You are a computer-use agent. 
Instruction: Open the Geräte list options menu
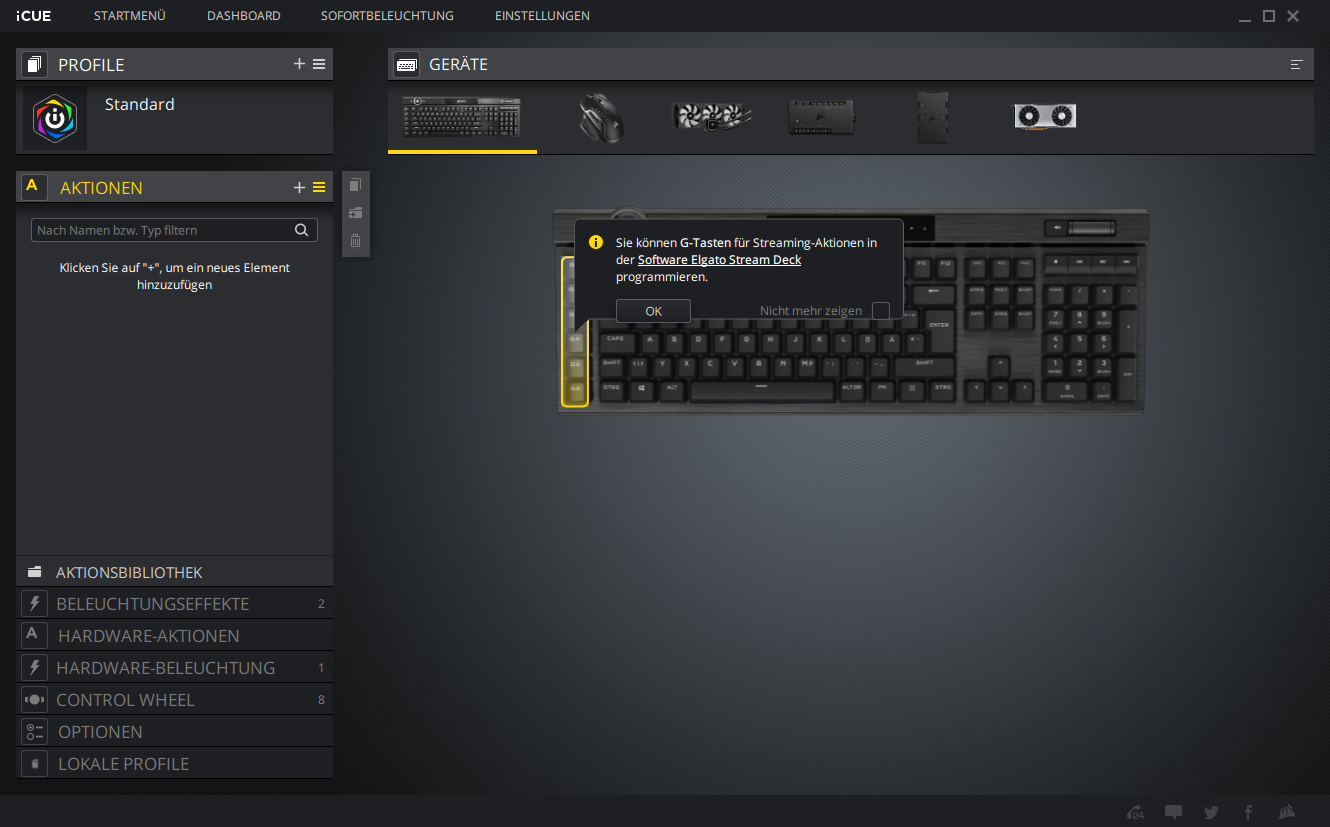(x=1297, y=65)
